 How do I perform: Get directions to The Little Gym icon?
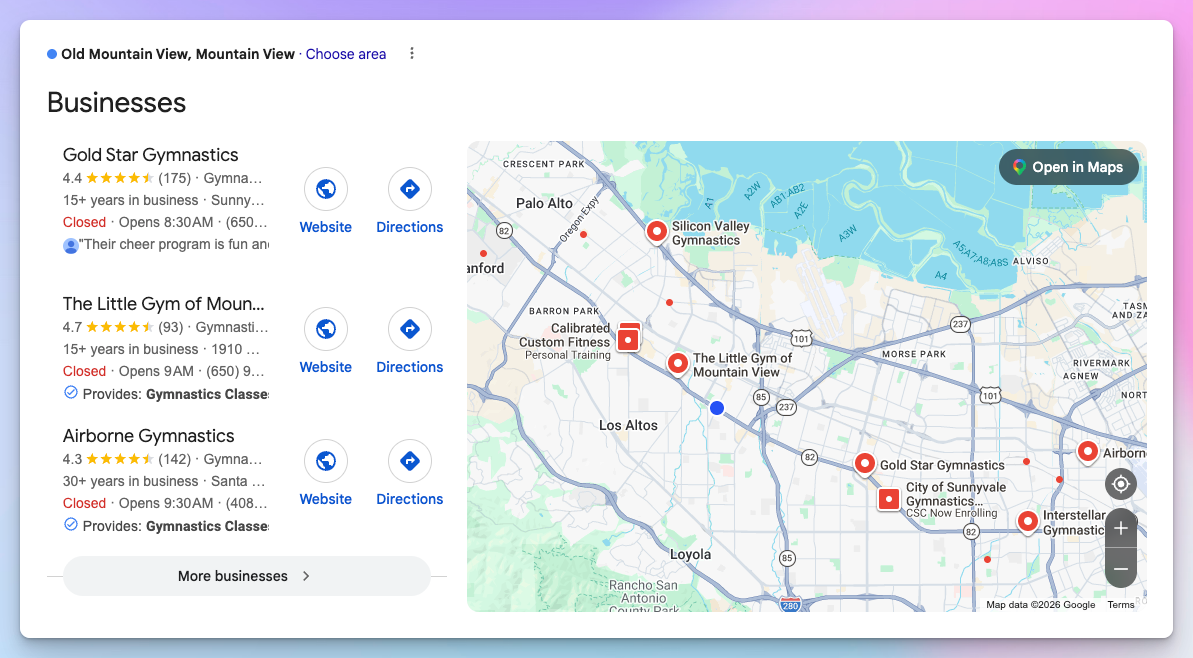[x=409, y=329]
